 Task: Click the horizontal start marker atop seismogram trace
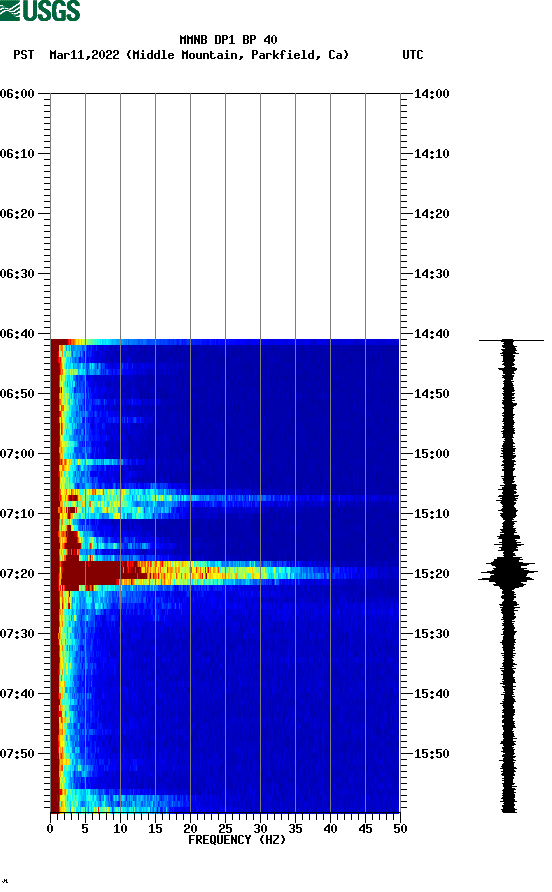pos(511,340)
